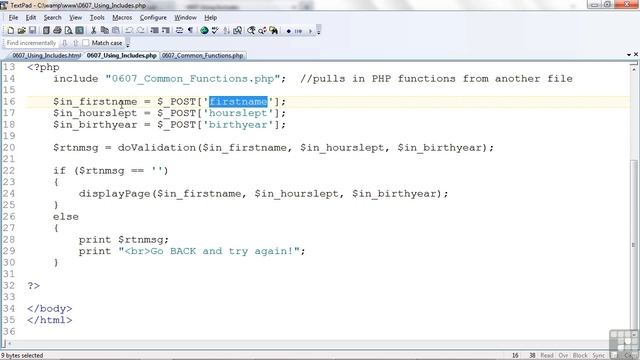Click the Paste clipboard icon
Viewport: 640px width, 360px height.
click(116, 30)
